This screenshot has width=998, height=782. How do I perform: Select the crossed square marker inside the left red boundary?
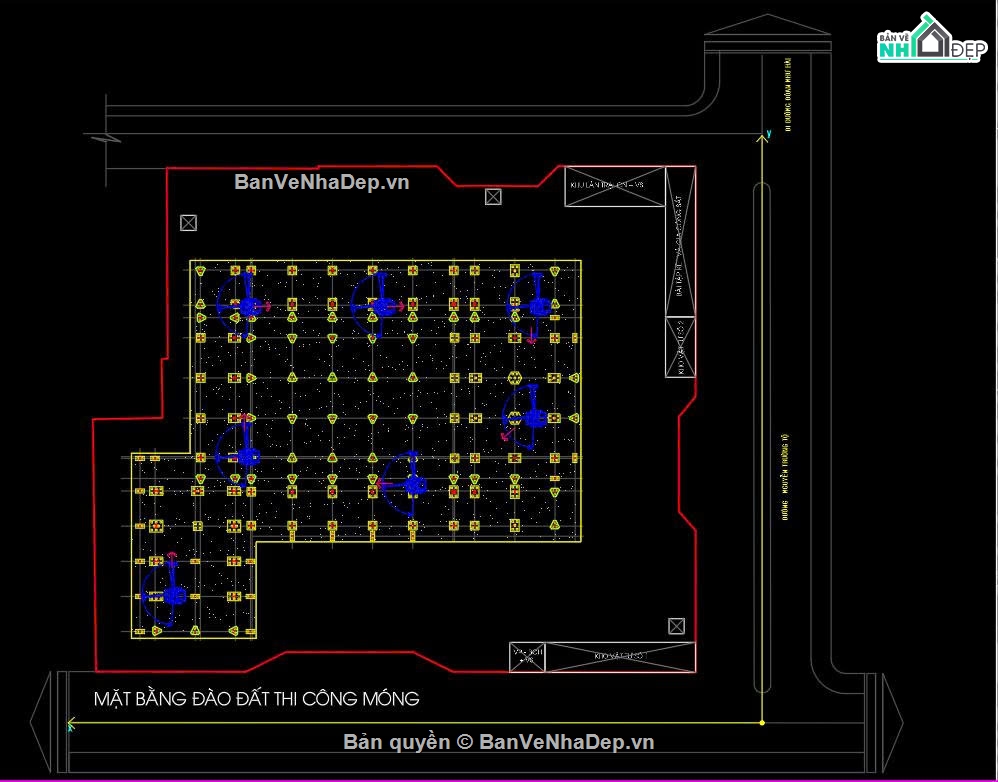click(188, 223)
